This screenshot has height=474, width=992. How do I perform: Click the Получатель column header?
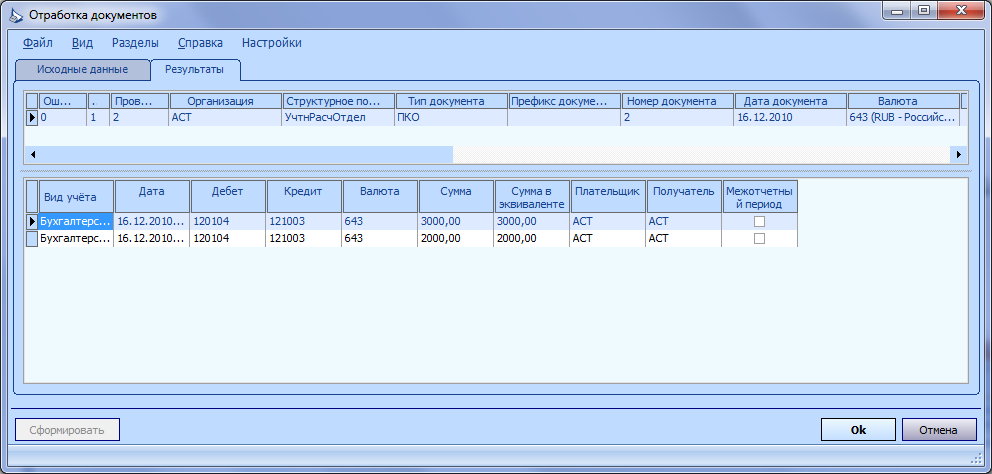point(683,197)
